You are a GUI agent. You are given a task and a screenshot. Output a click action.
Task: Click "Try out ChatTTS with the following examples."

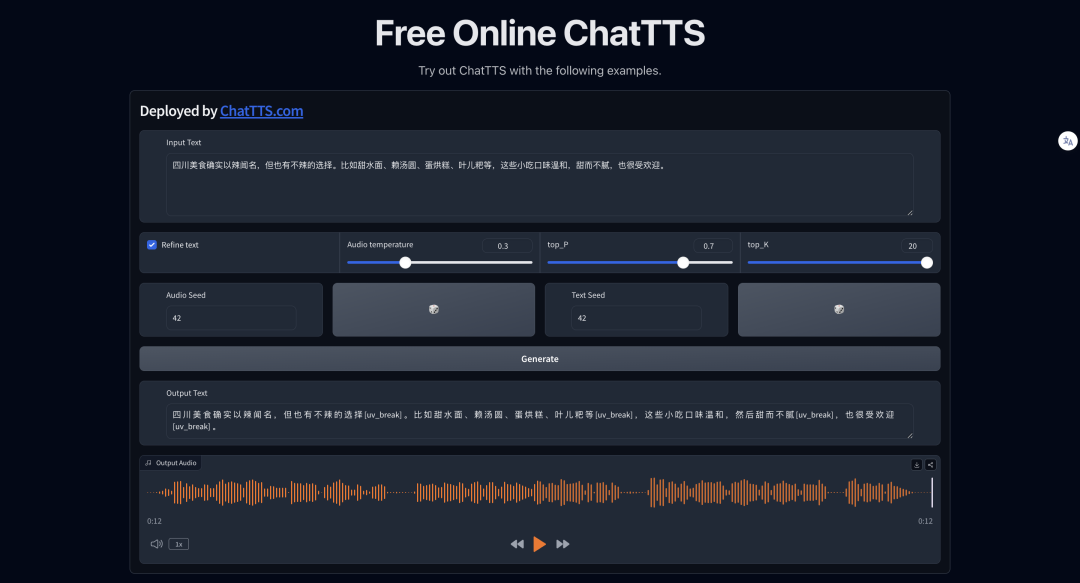[539, 70]
